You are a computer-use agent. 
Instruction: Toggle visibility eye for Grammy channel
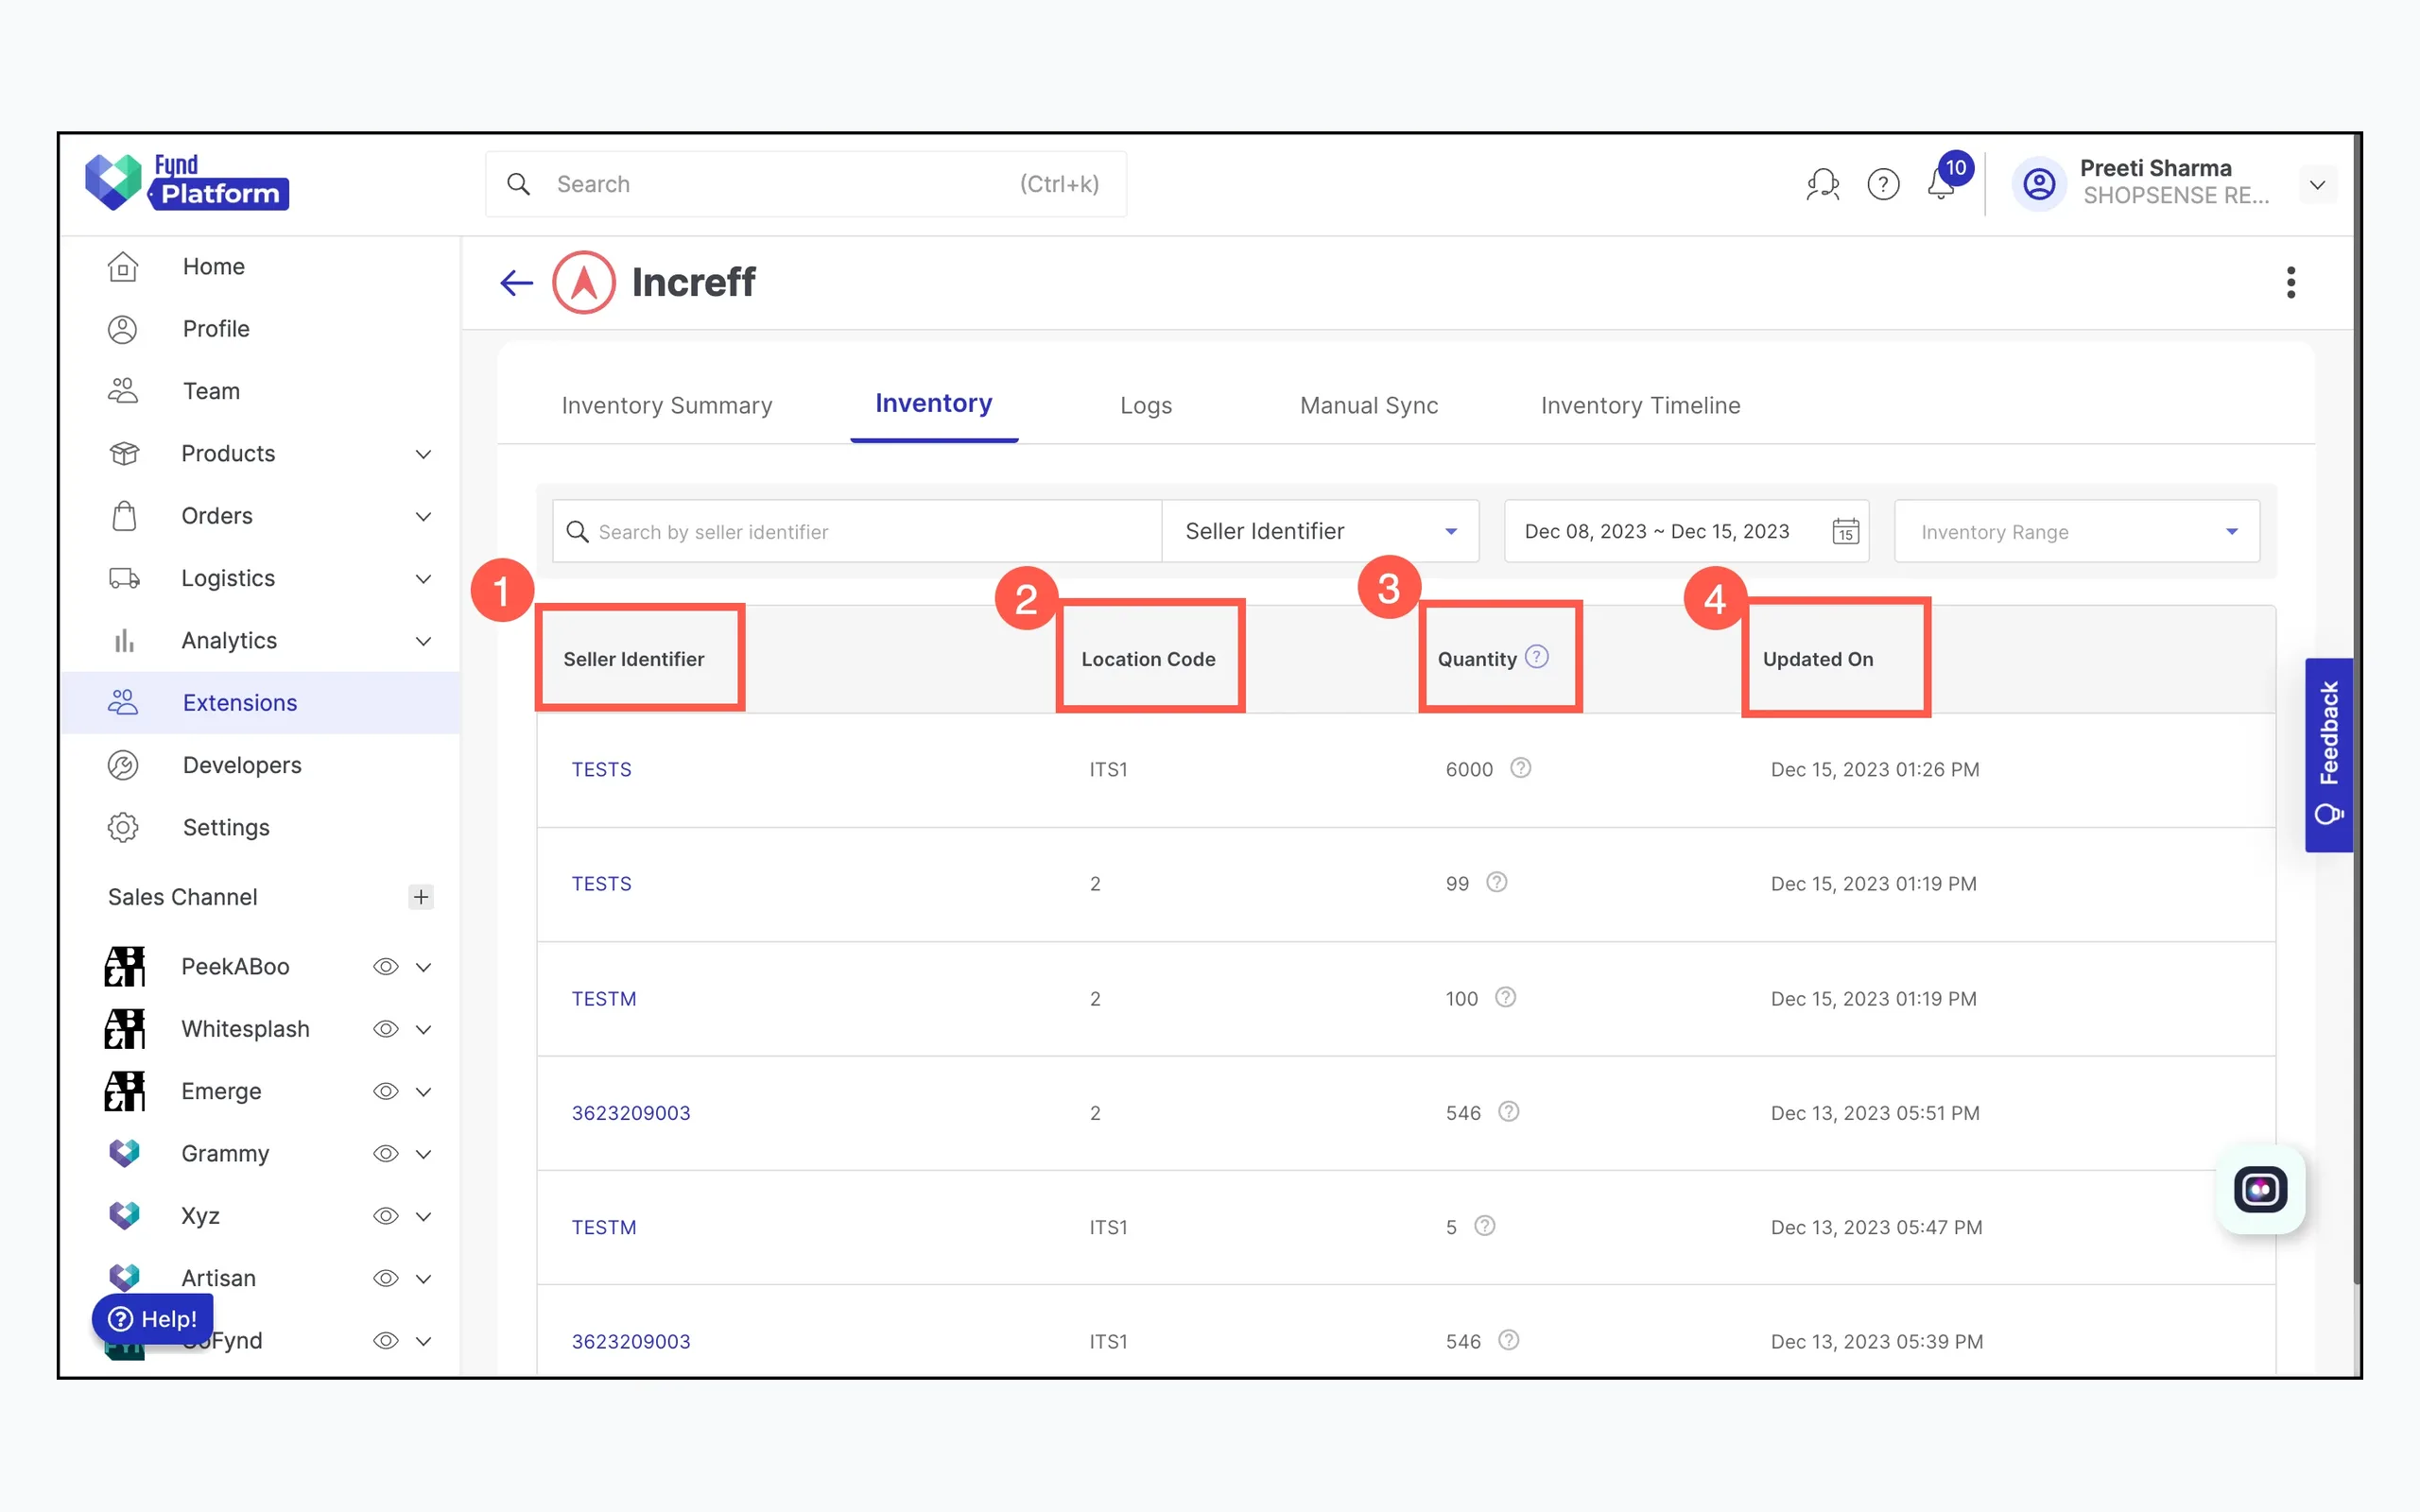click(x=386, y=1154)
